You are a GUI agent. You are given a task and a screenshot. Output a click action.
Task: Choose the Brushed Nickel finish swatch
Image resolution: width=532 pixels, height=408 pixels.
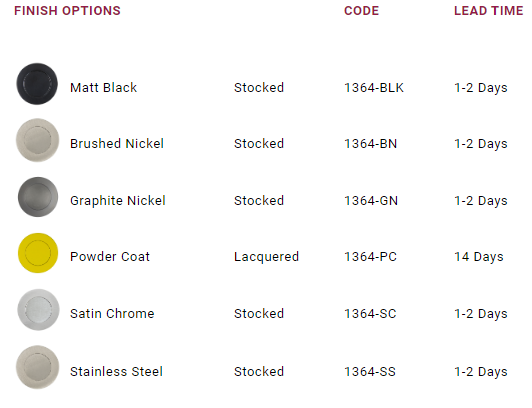coord(37,140)
